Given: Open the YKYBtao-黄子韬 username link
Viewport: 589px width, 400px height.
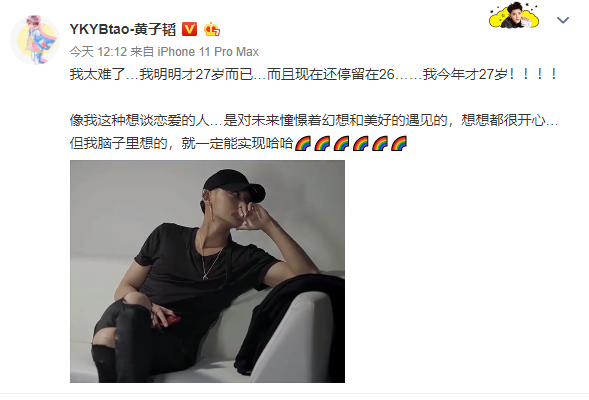Looking at the screenshot, I should coord(123,29).
